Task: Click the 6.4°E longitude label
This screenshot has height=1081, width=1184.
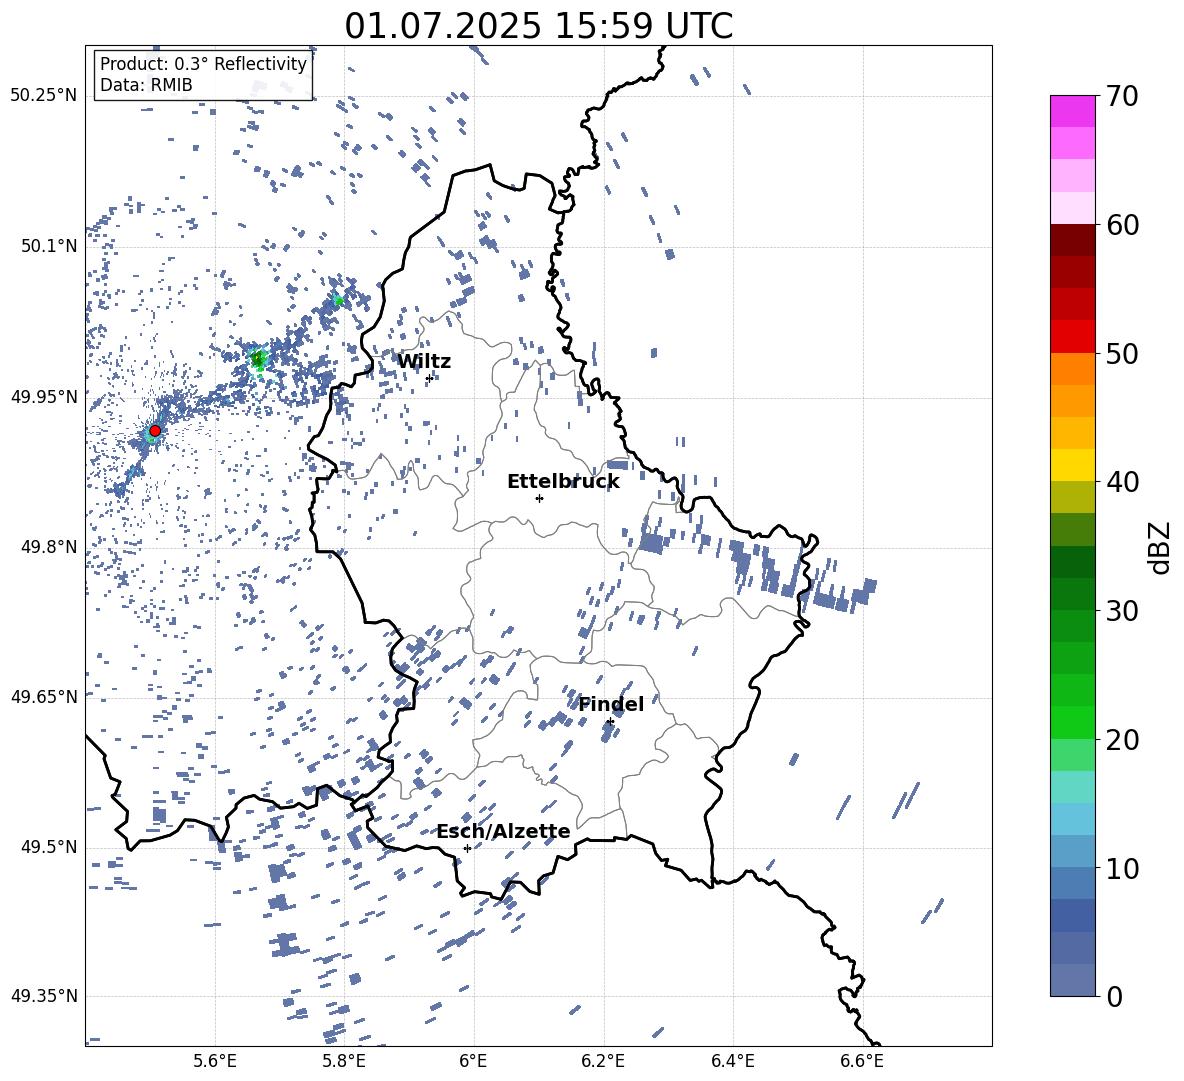Action: click(732, 1061)
